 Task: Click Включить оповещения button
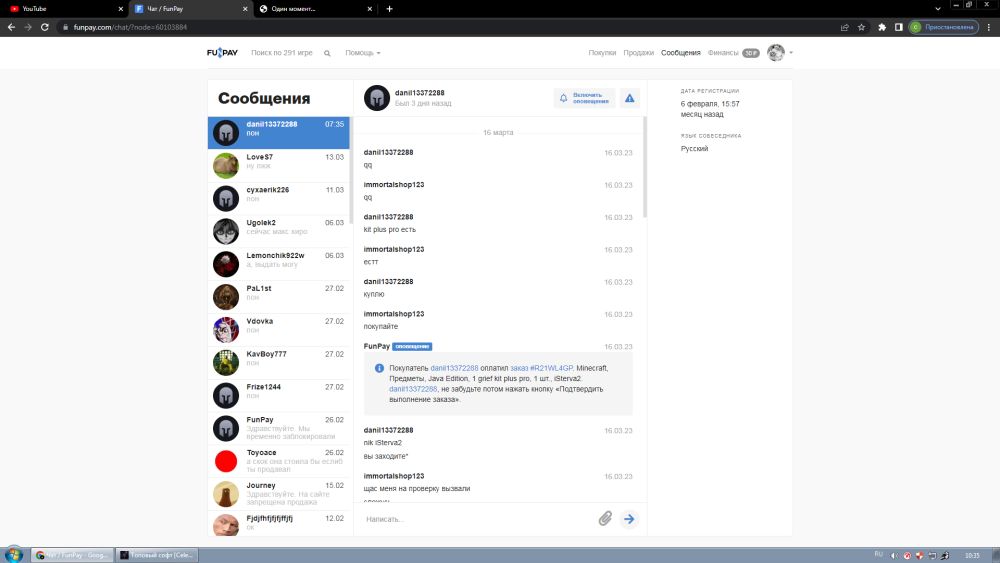point(584,98)
